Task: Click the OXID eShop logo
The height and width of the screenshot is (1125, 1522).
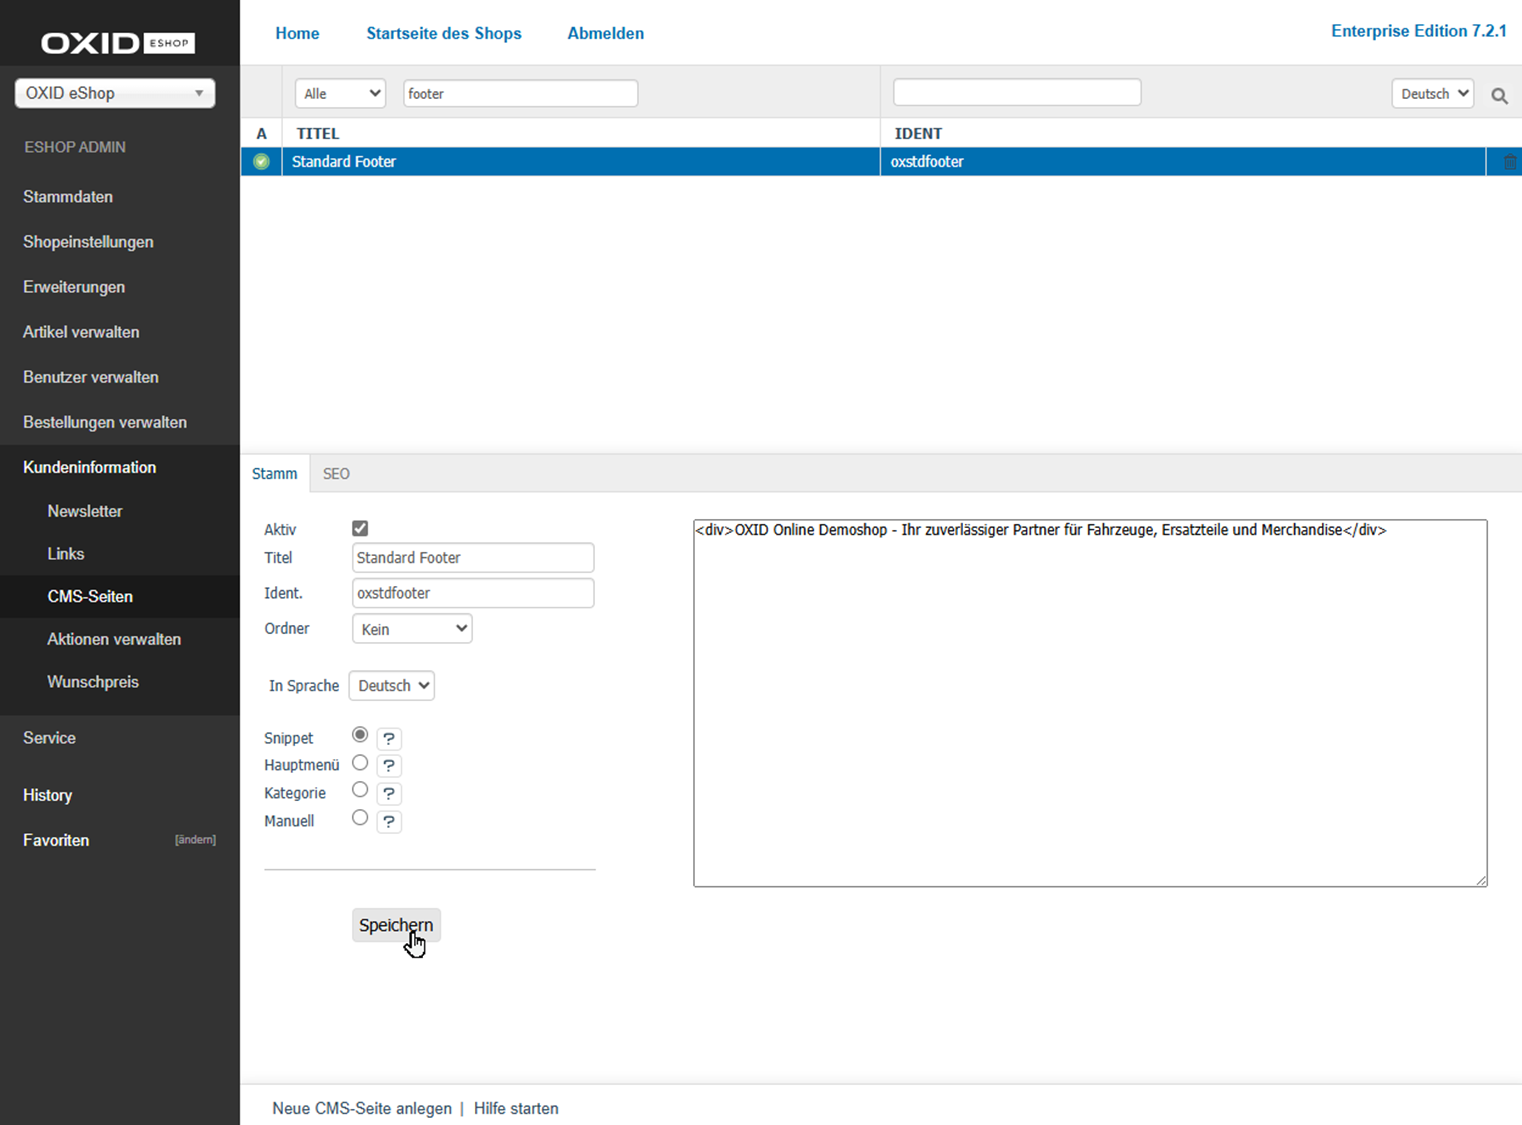Action: pyautogui.click(x=118, y=43)
